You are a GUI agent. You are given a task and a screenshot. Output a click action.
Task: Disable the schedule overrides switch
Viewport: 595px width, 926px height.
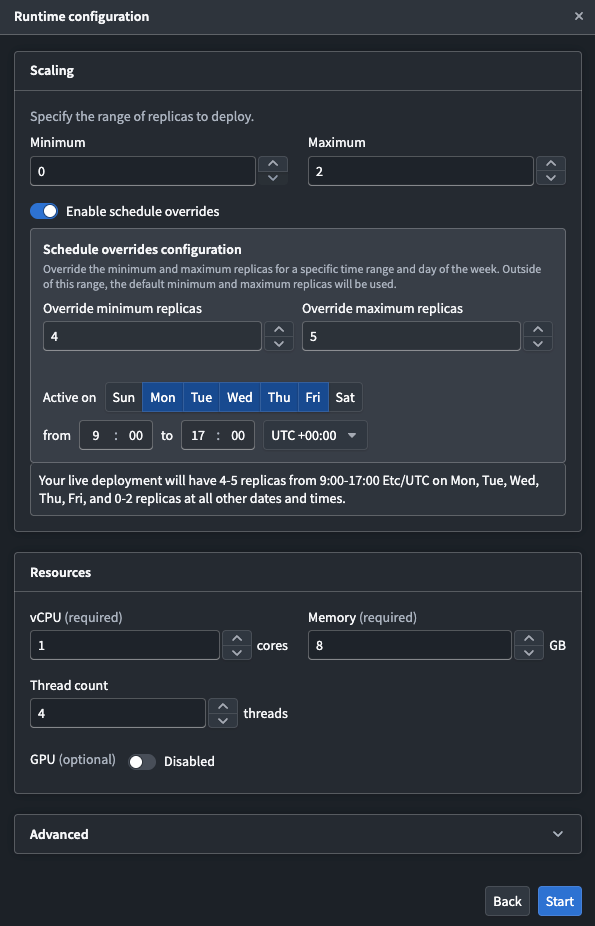click(44, 211)
